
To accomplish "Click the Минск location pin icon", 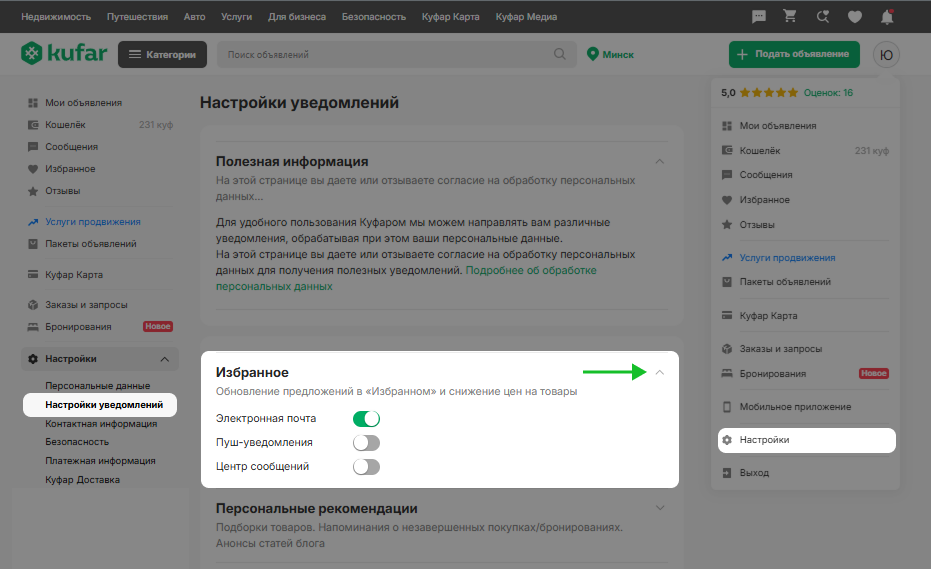I will [592, 54].
